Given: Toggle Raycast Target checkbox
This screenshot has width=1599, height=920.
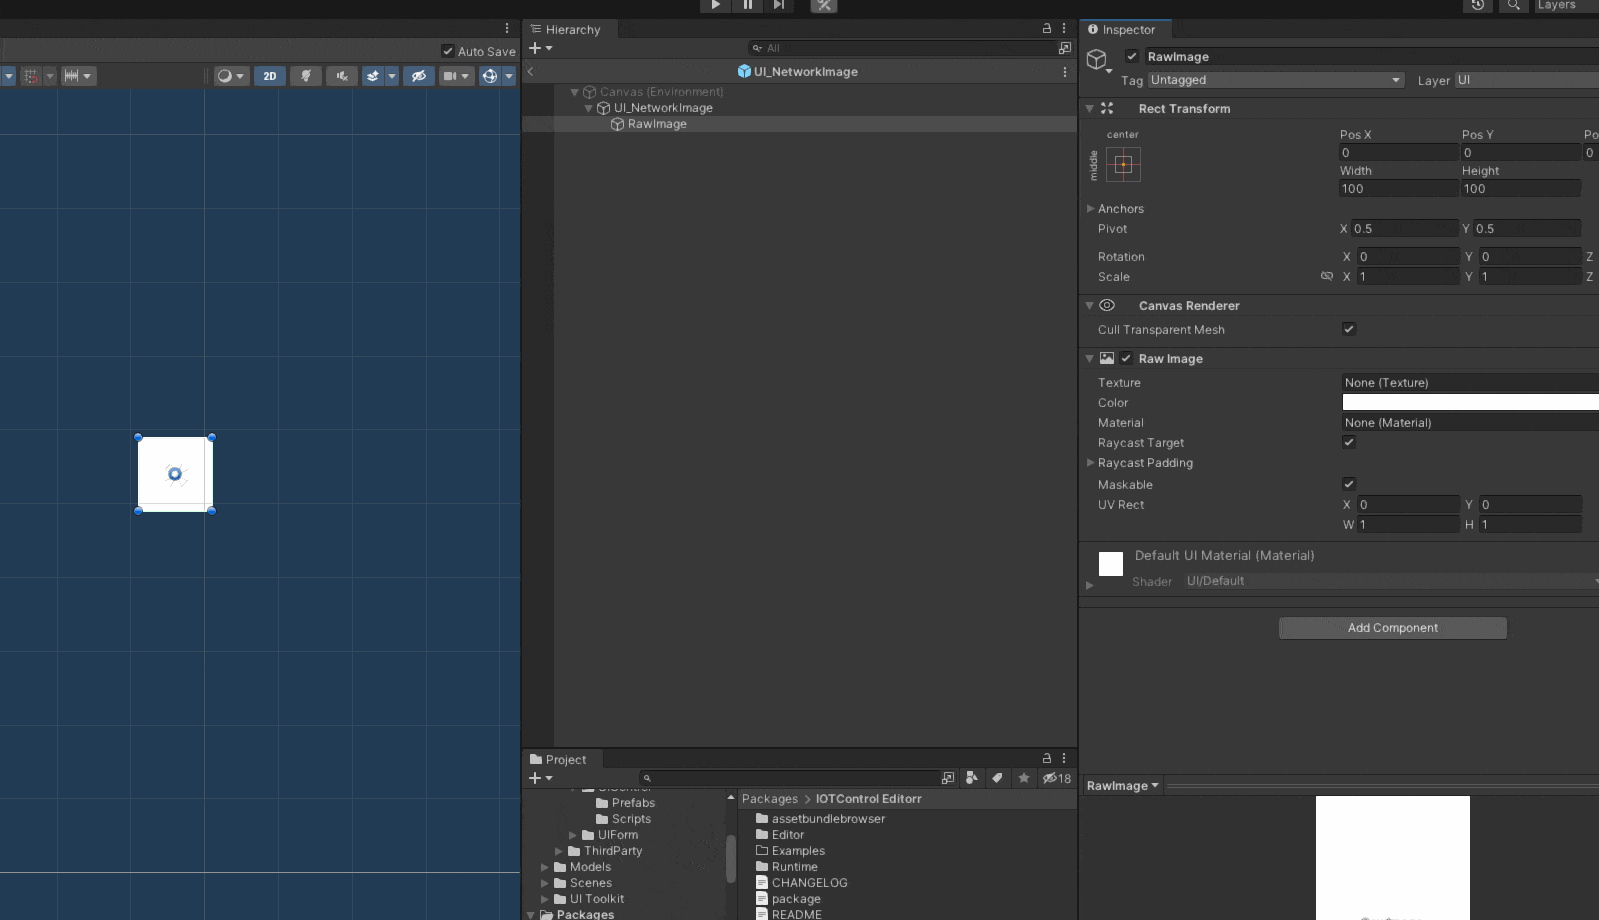Looking at the screenshot, I should [x=1348, y=442].
